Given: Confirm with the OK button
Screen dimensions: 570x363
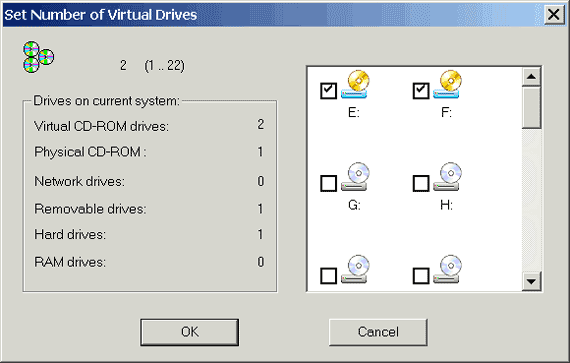Looking at the screenshot, I should point(189,332).
